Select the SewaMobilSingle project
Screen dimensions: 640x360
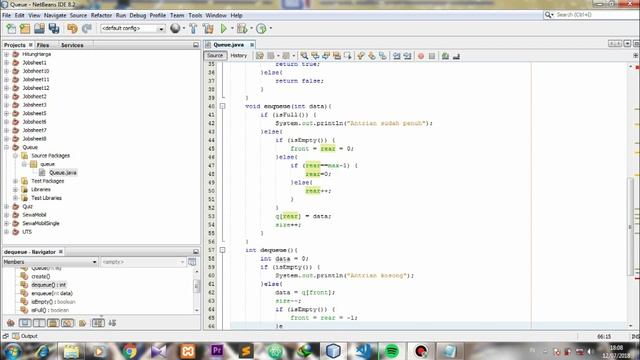(x=41, y=223)
